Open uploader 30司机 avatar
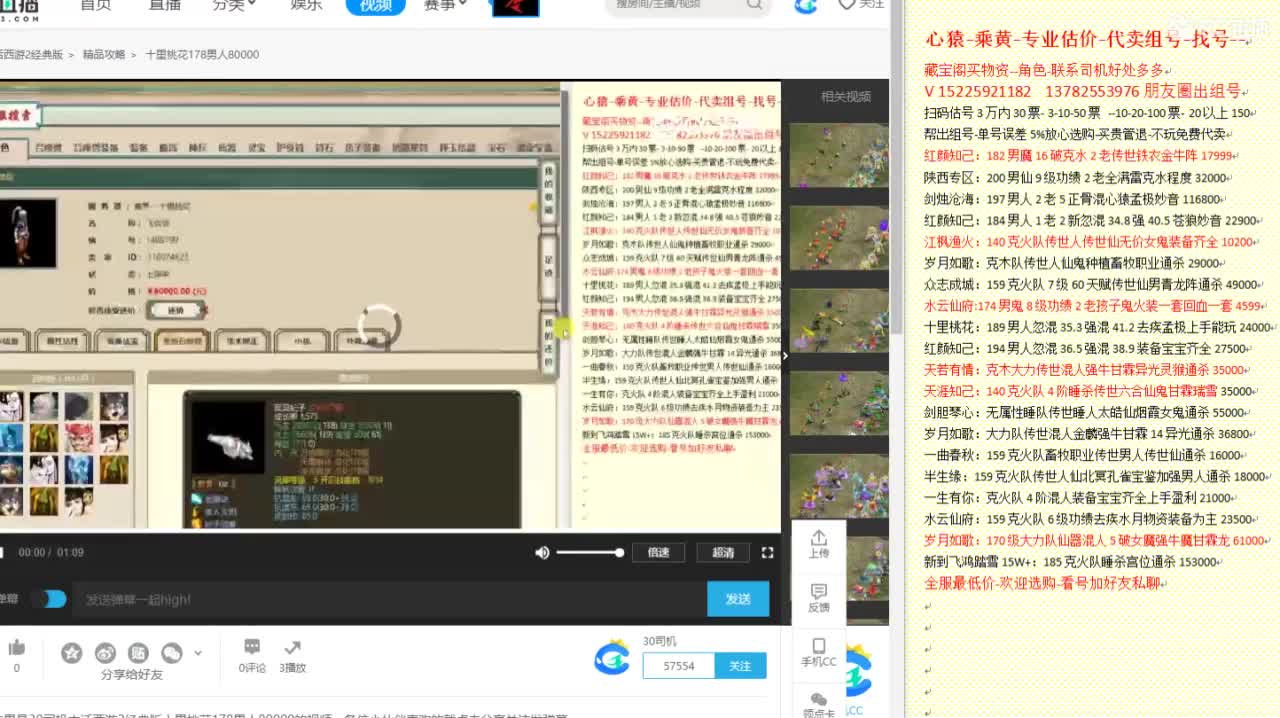The image size is (1280, 718). tap(612, 658)
